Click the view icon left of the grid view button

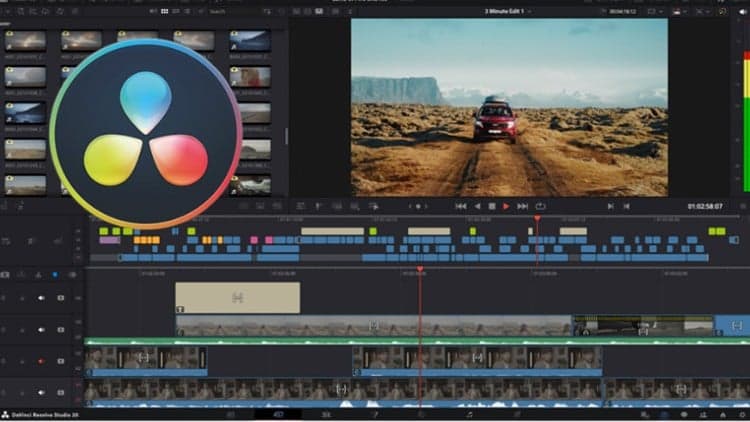153,11
